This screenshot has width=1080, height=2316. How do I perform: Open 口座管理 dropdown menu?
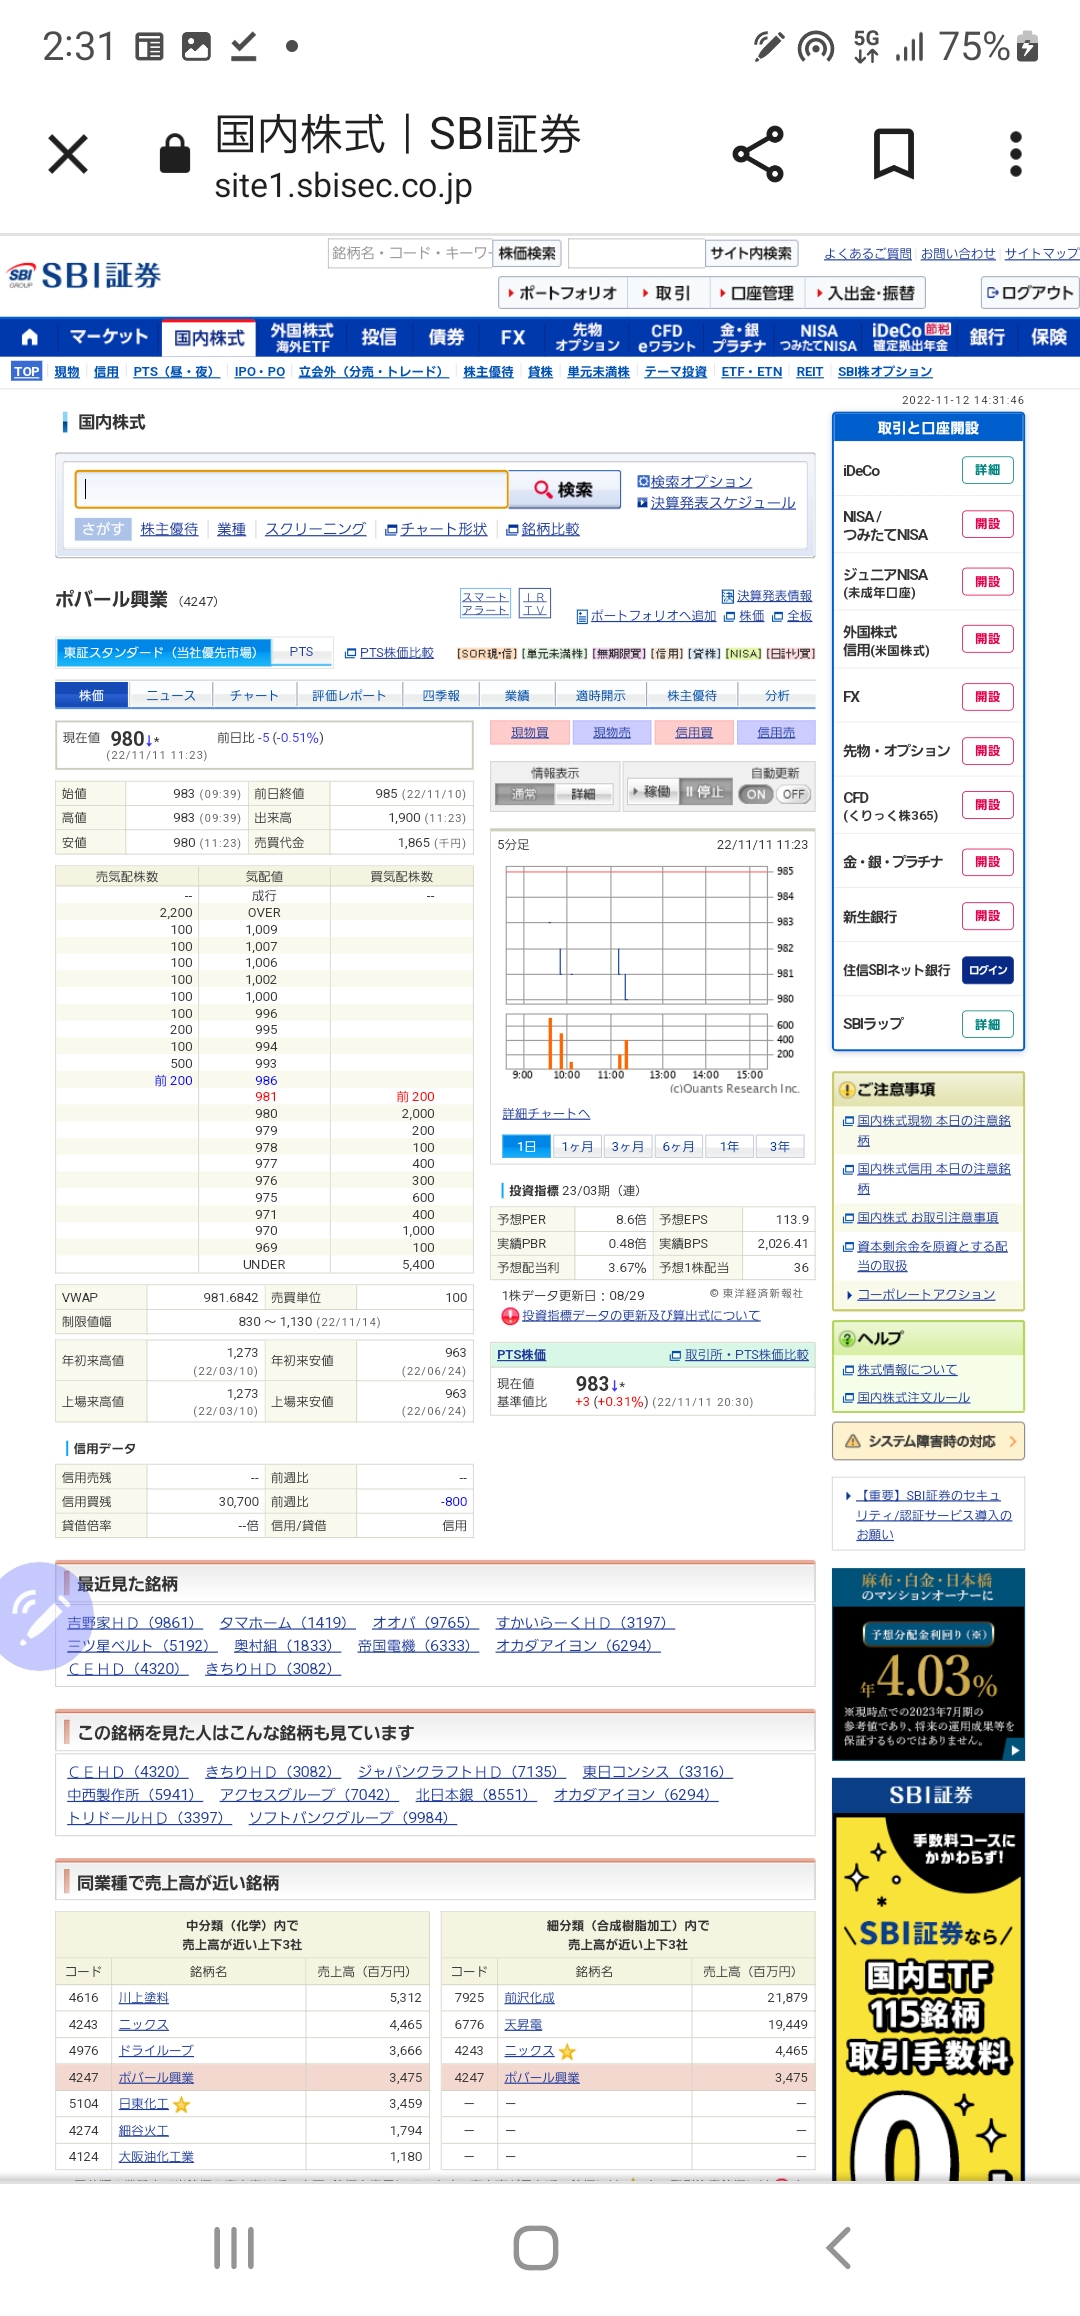click(757, 293)
